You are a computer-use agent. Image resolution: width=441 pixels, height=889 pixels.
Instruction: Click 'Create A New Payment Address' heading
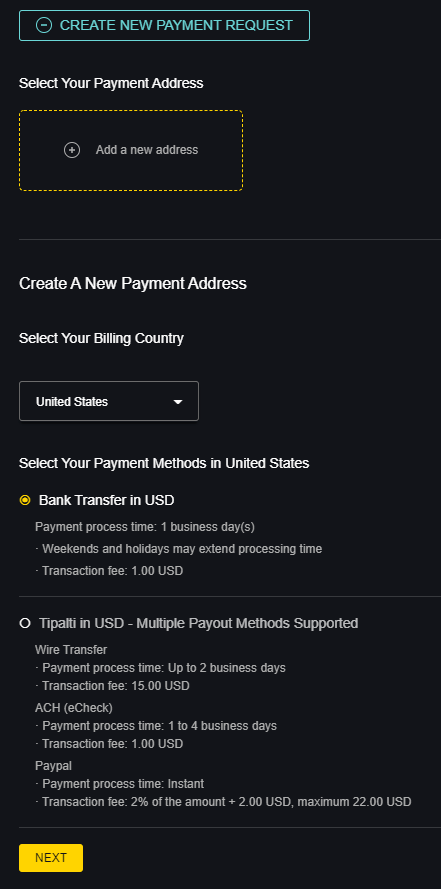tap(133, 283)
